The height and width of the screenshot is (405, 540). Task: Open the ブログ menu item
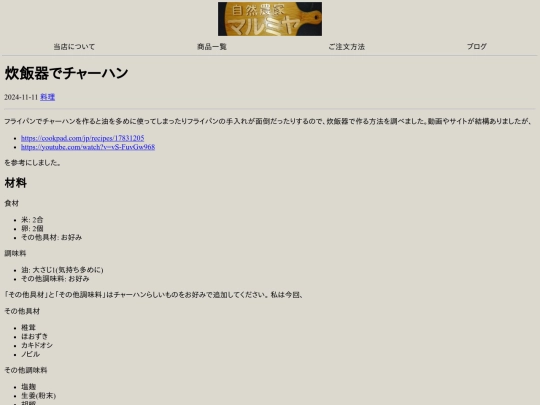pyautogui.click(x=477, y=46)
